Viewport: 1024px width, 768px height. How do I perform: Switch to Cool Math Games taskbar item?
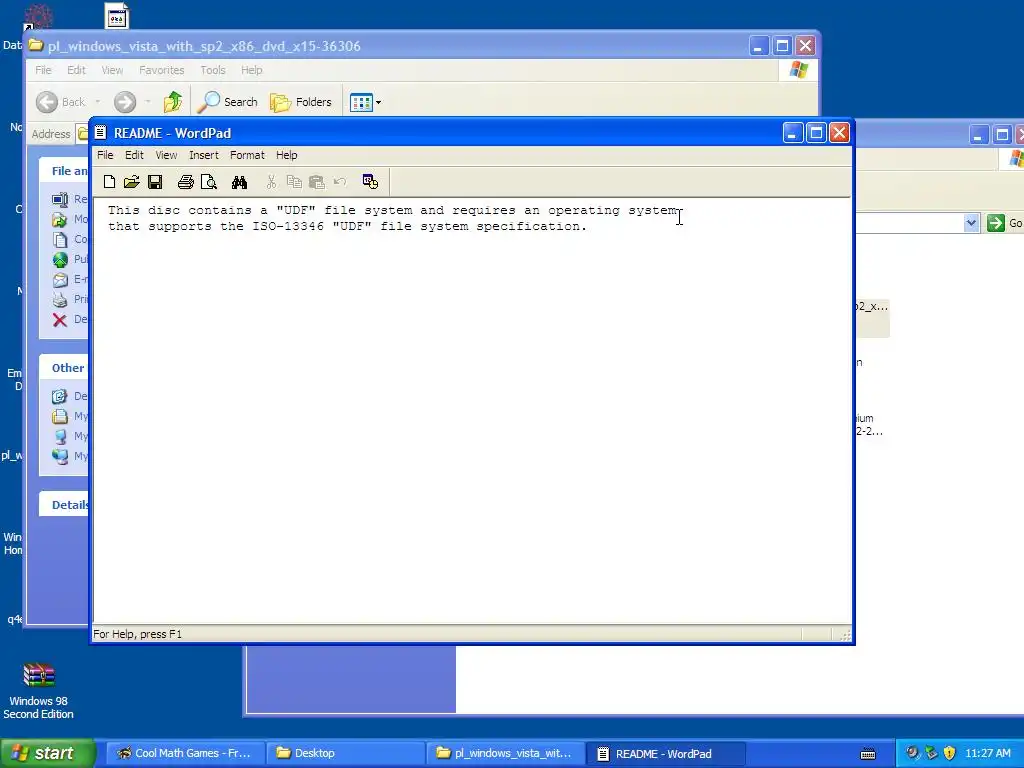pyautogui.click(x=185, y=753)
